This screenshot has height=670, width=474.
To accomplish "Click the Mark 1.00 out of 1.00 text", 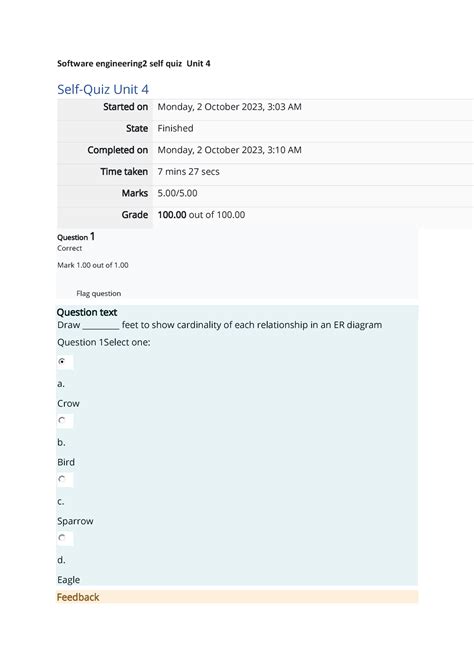I will tap(93, 265).
